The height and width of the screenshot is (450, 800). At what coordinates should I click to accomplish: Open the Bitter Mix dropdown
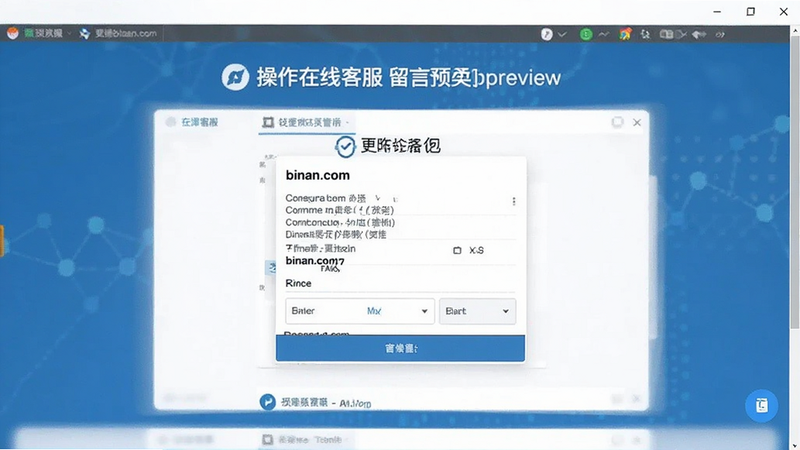tap(360, 311)
